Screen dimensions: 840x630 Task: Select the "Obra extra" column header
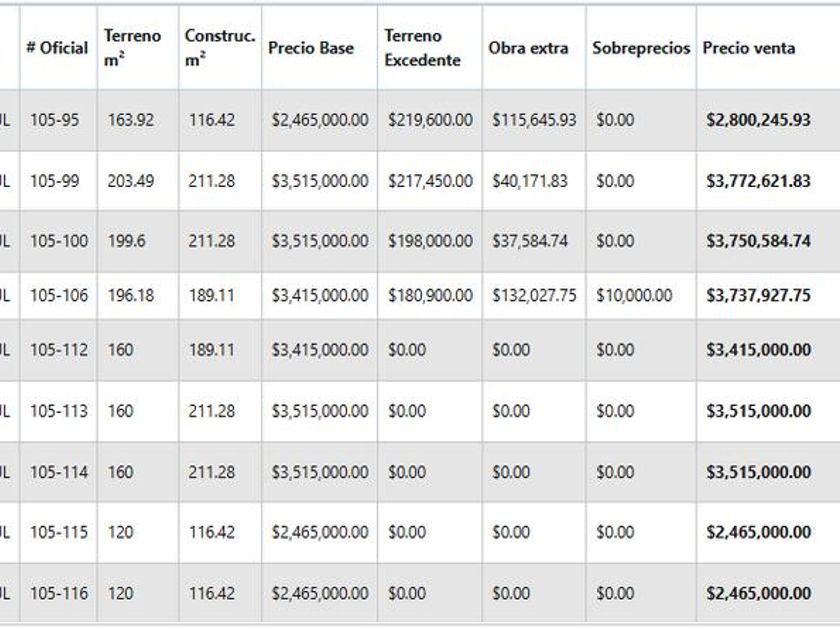pyautogui.click(x=528, y=47)
